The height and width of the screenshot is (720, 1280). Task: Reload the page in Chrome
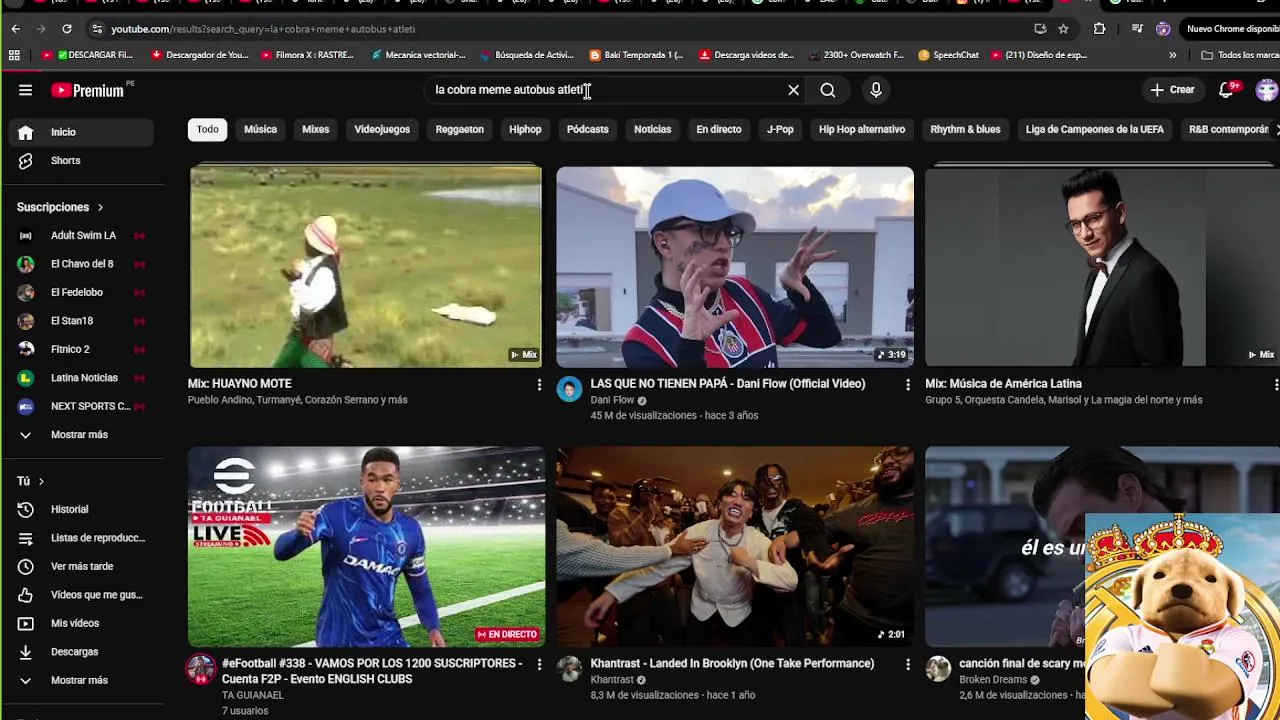pos(67,29)
